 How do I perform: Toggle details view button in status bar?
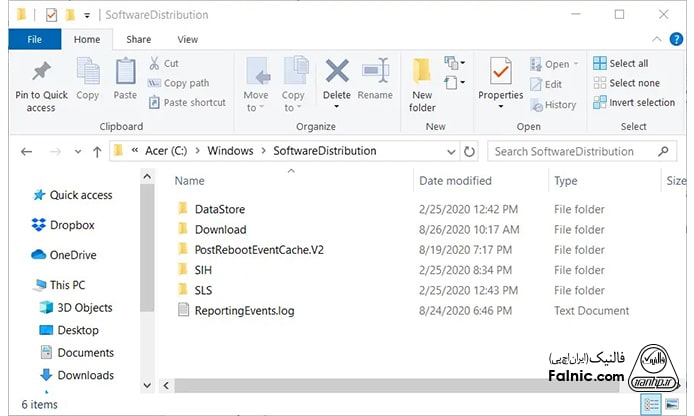tap(652, 404)
